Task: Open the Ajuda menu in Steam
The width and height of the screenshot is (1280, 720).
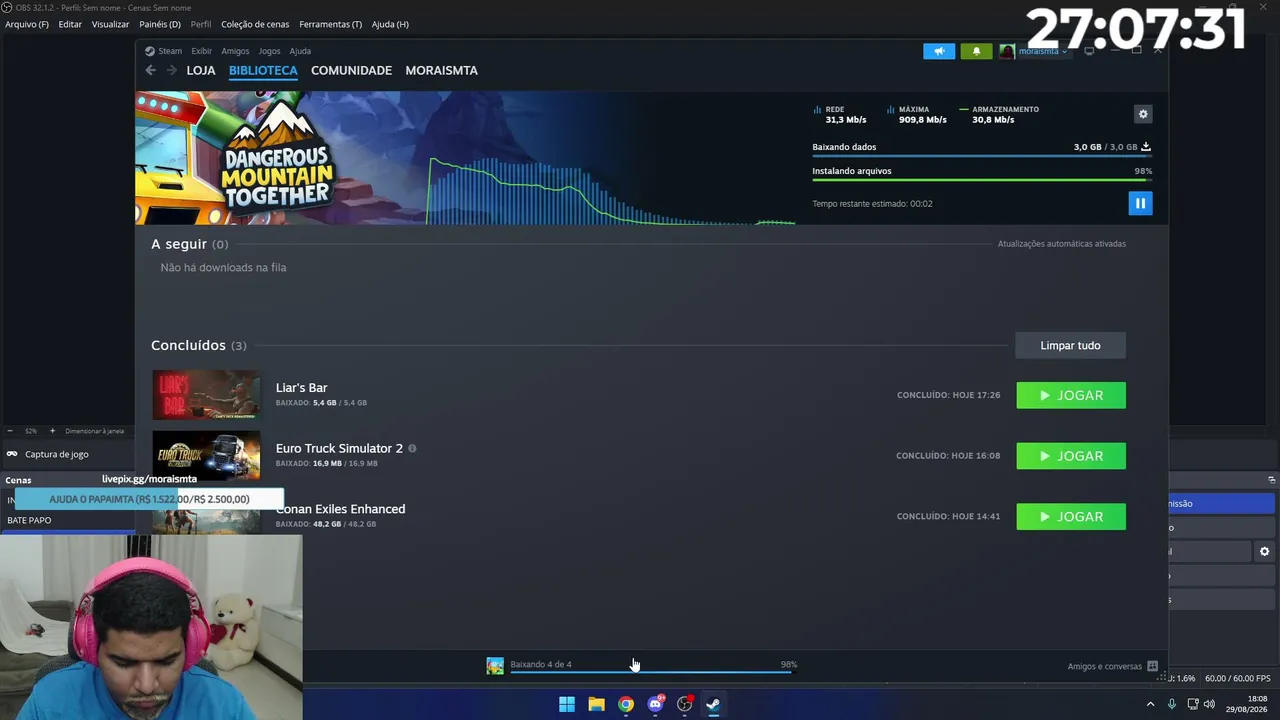Action: point(300,51)
